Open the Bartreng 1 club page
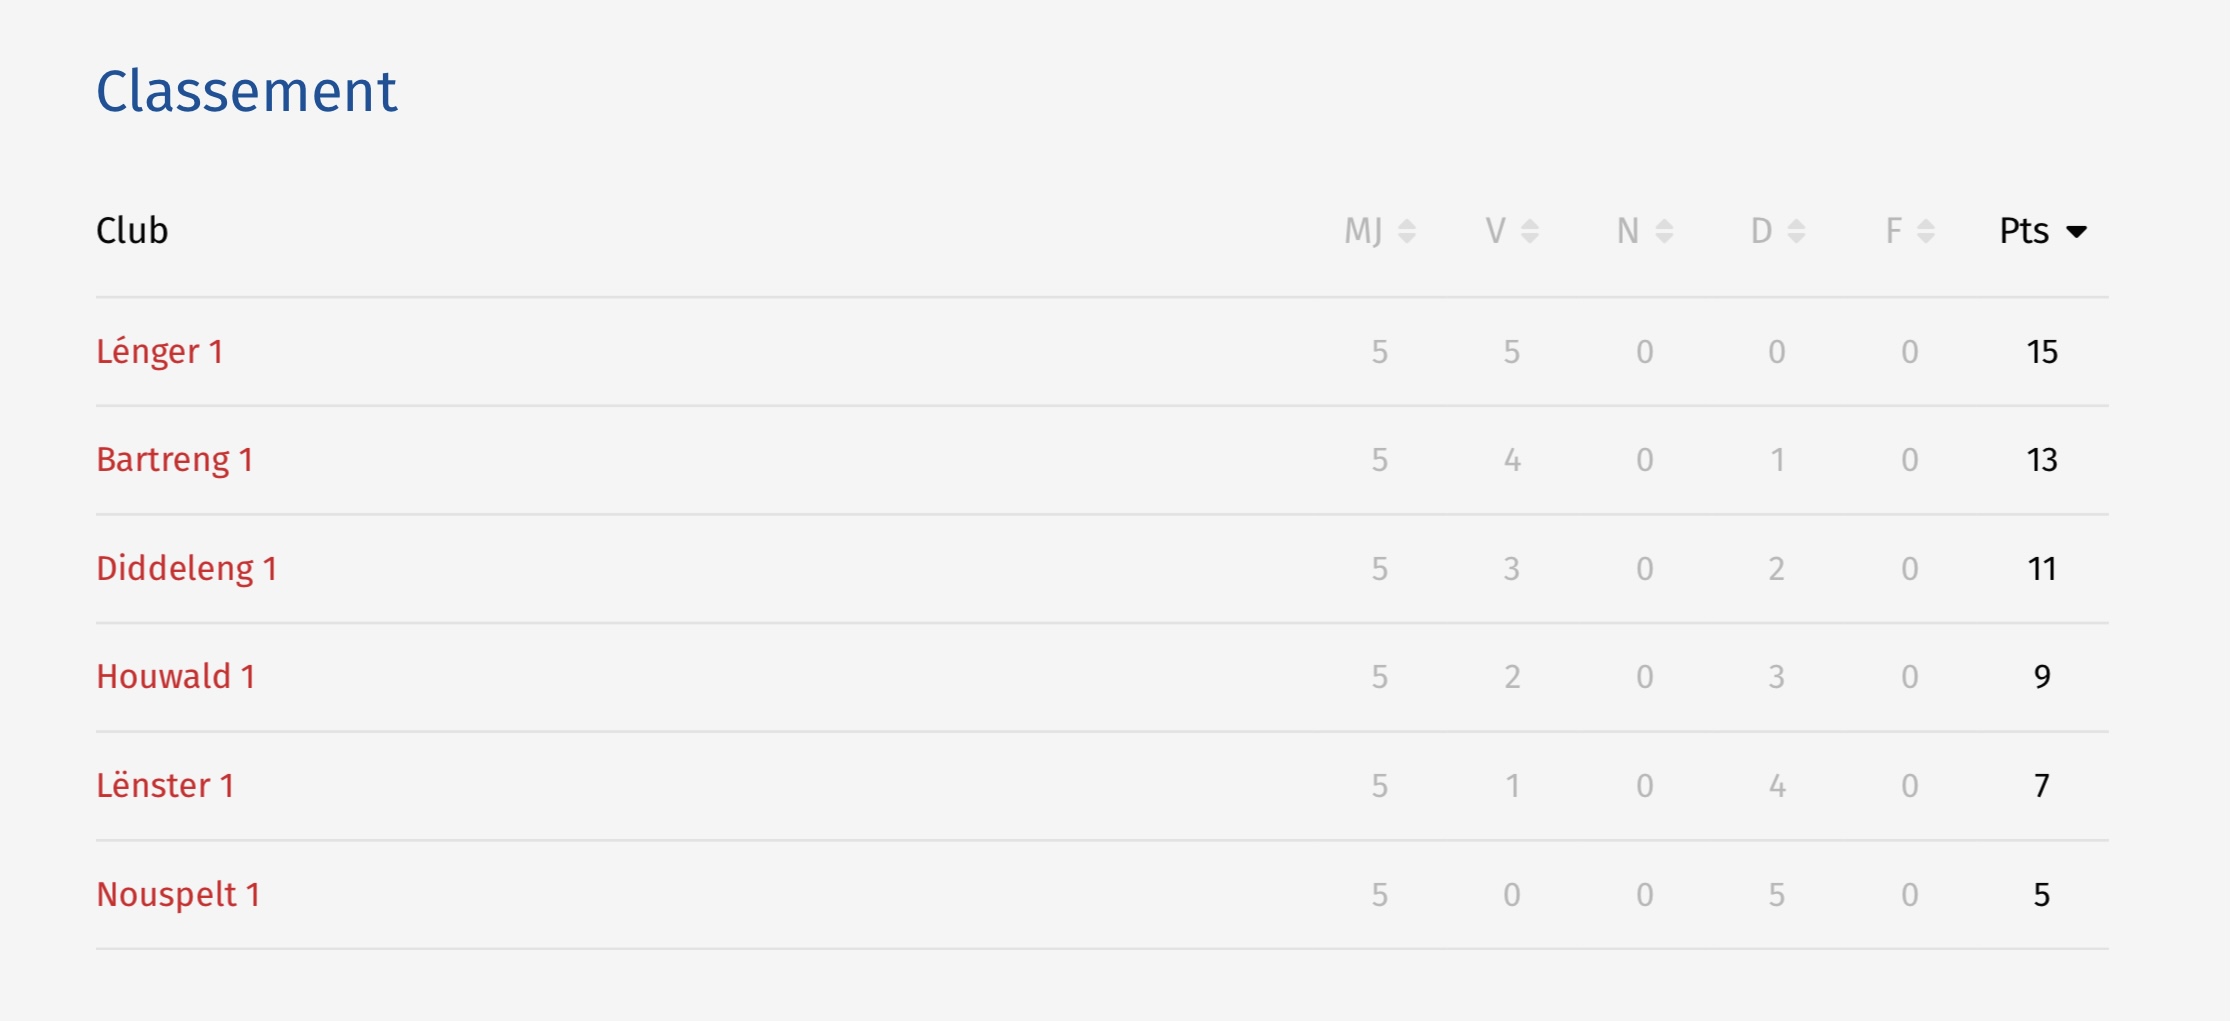Image resolution: width=2230 pixels, height=1021 pixels. [175, 460]
